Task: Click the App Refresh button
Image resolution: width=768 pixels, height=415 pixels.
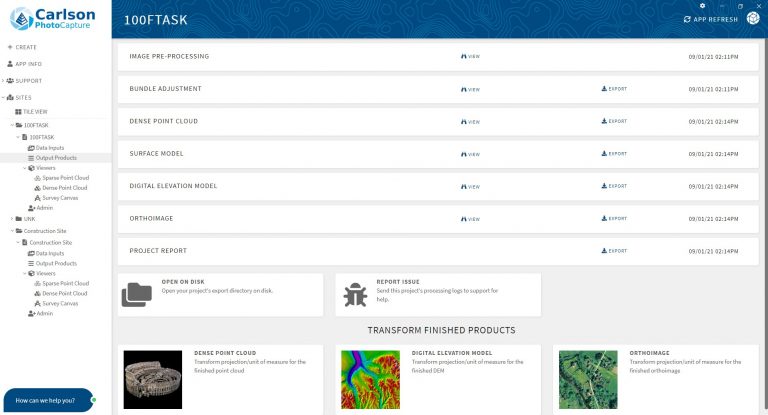Action: point(710,20)
